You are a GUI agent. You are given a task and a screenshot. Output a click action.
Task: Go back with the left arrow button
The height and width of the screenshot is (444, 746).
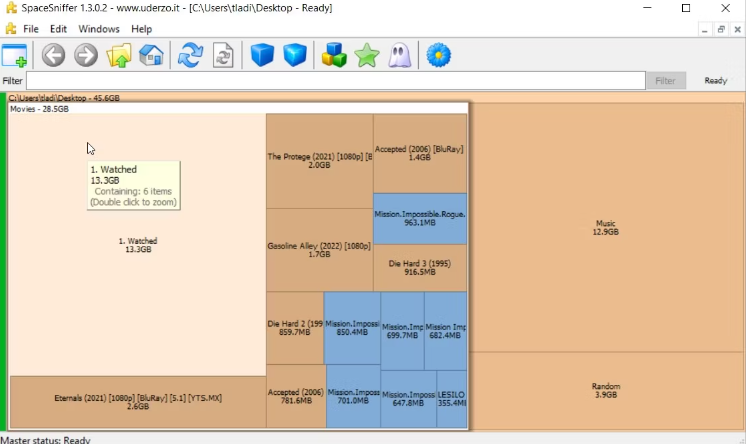click(x=53, y=55)
